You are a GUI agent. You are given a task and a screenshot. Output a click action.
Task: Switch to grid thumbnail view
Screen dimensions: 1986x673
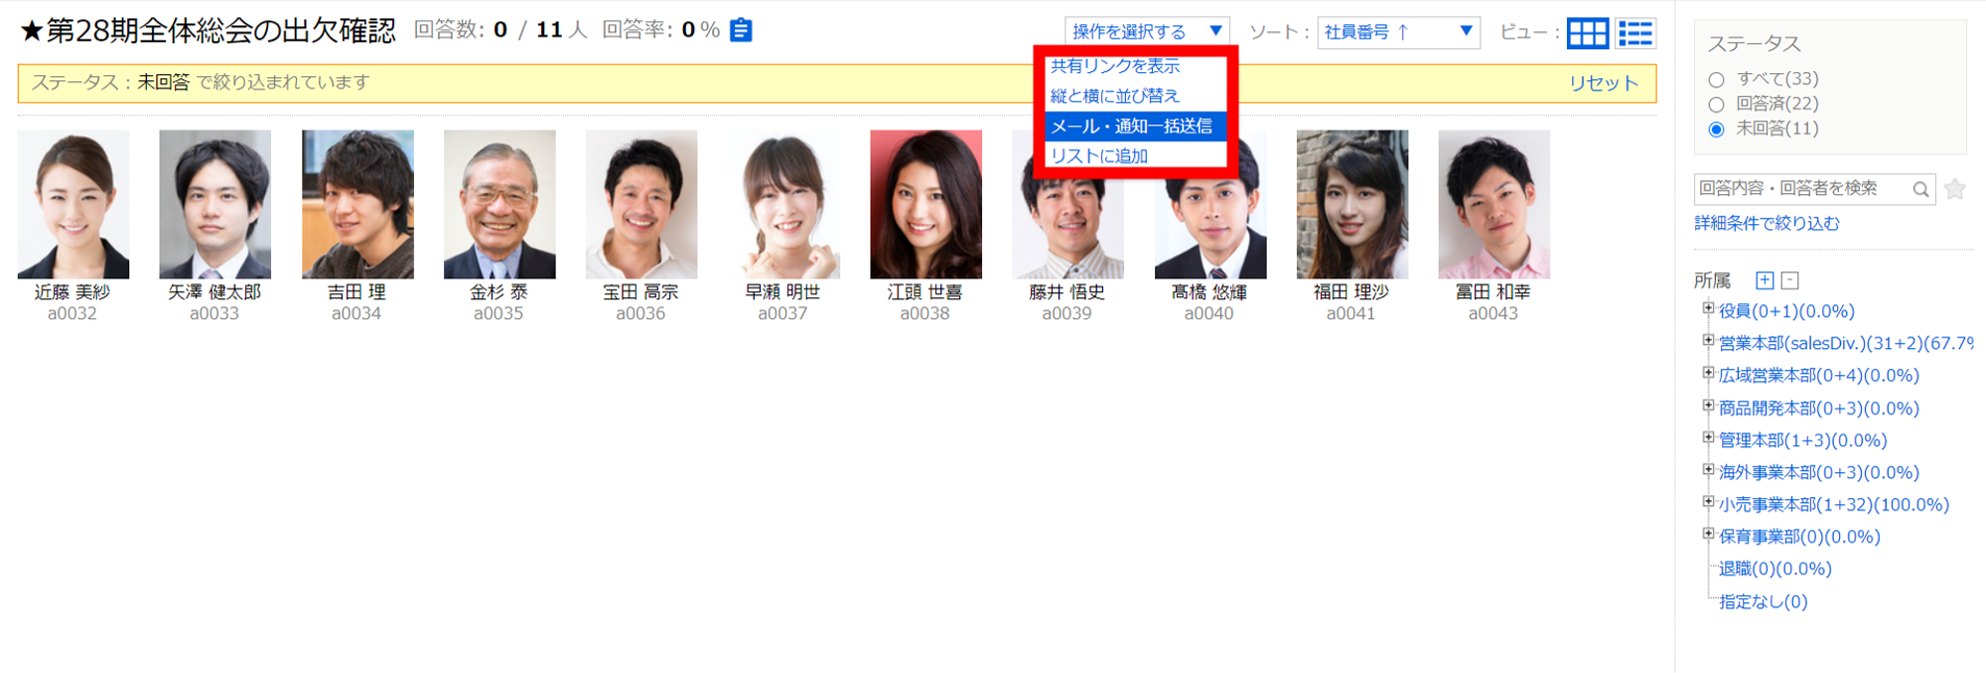click(1587, 33)
